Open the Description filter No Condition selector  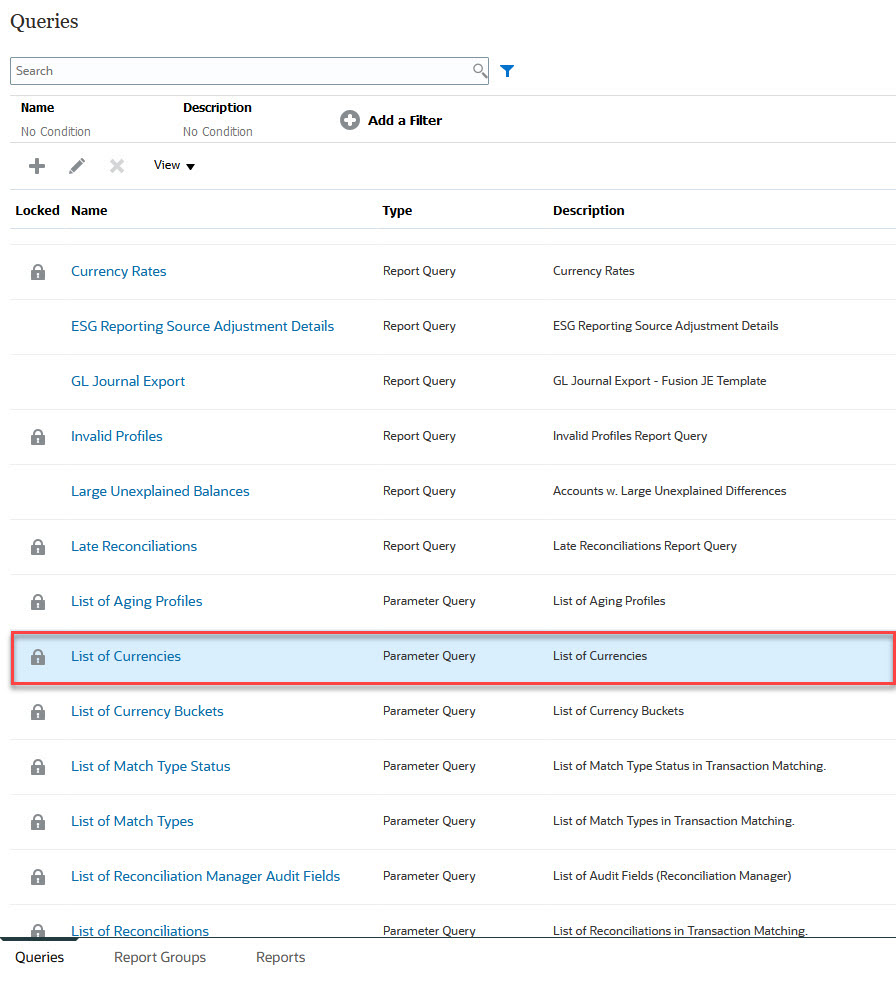coord(218,132)
